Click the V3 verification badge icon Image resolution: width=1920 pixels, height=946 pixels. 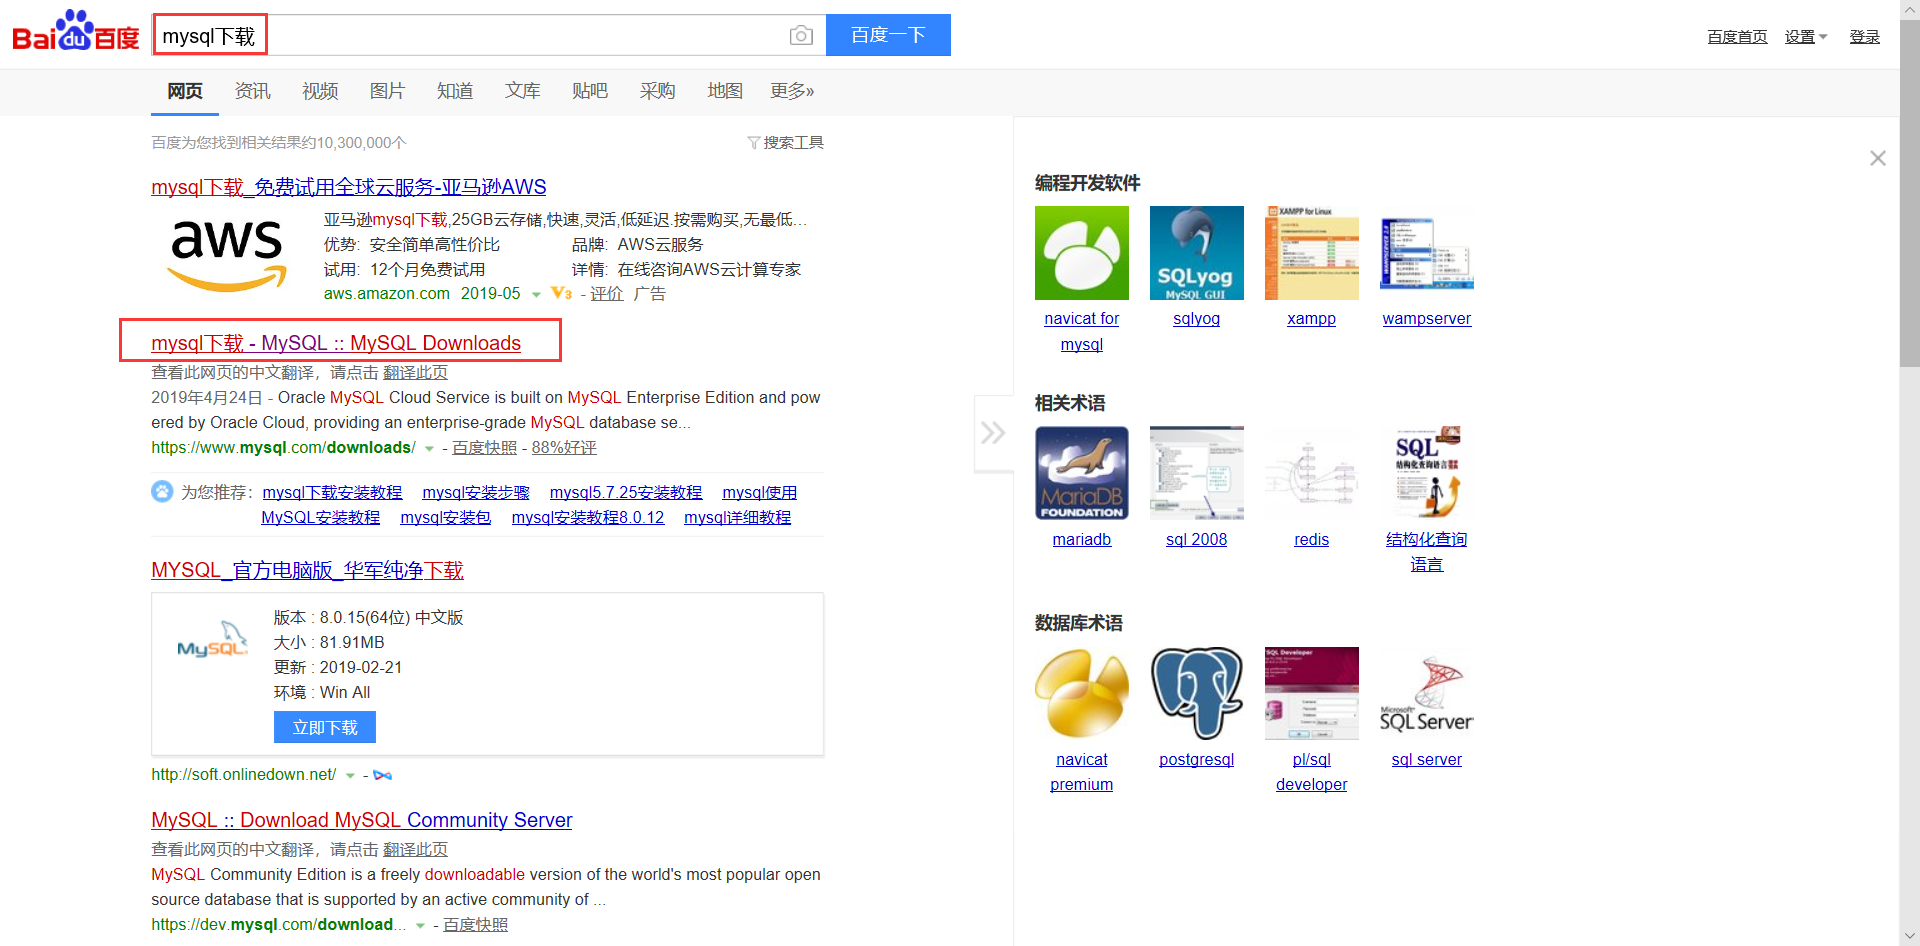562,293
